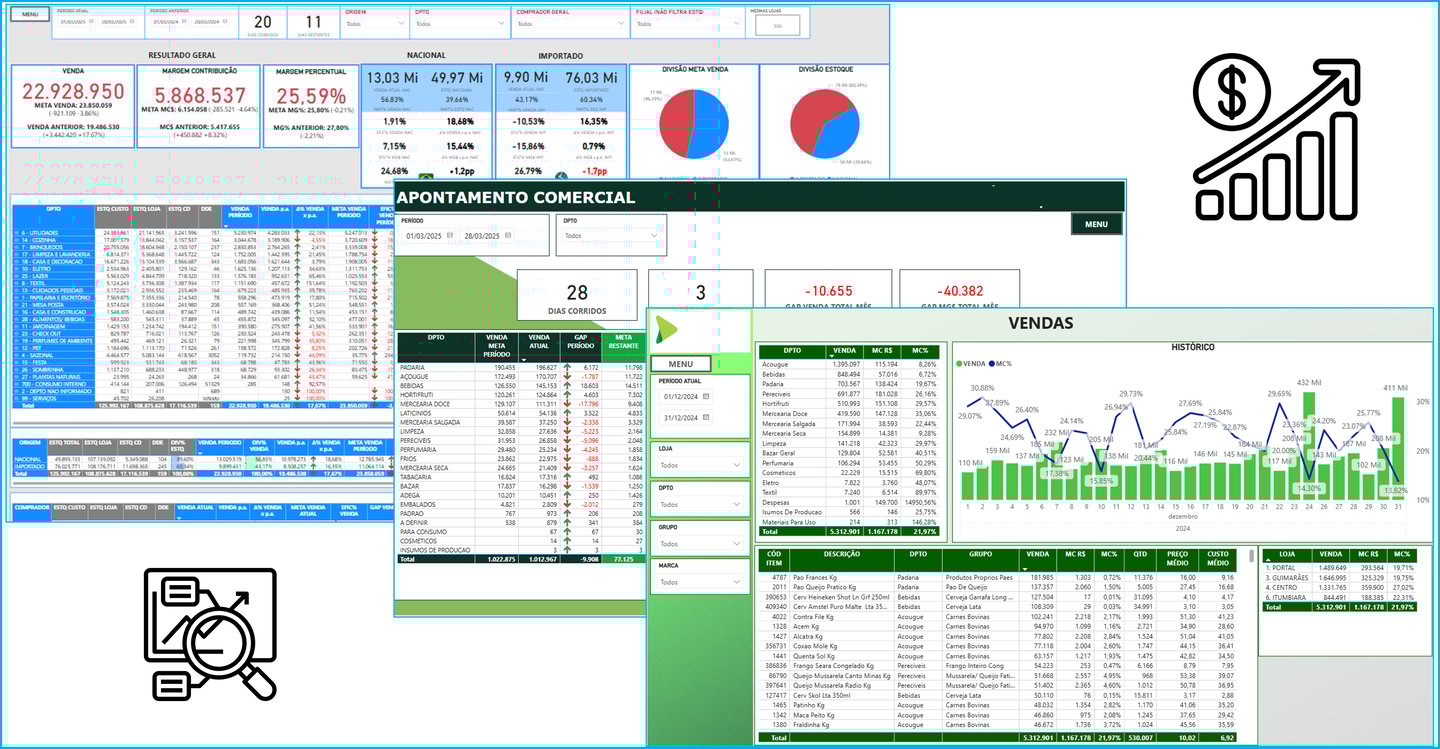Select the 3. GUIMARÃES store row
This screenshot has width=1440, height=749.
coord(1340,577)
